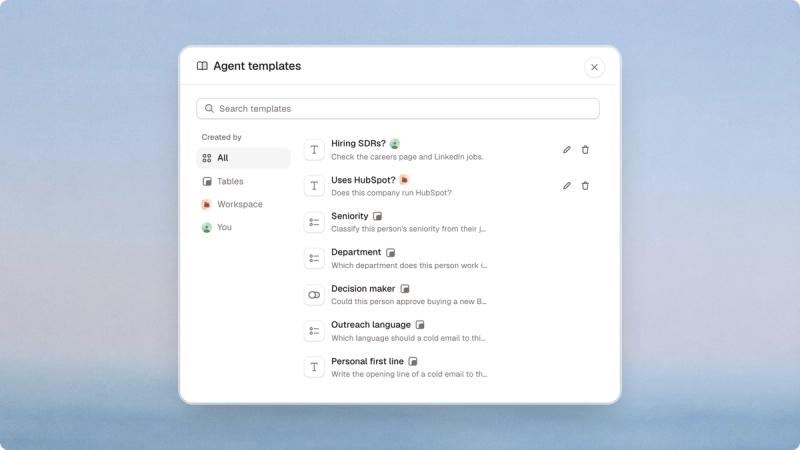Click the table badge beside Personal first line
The image size is (800, 450).
pos(413,361)
